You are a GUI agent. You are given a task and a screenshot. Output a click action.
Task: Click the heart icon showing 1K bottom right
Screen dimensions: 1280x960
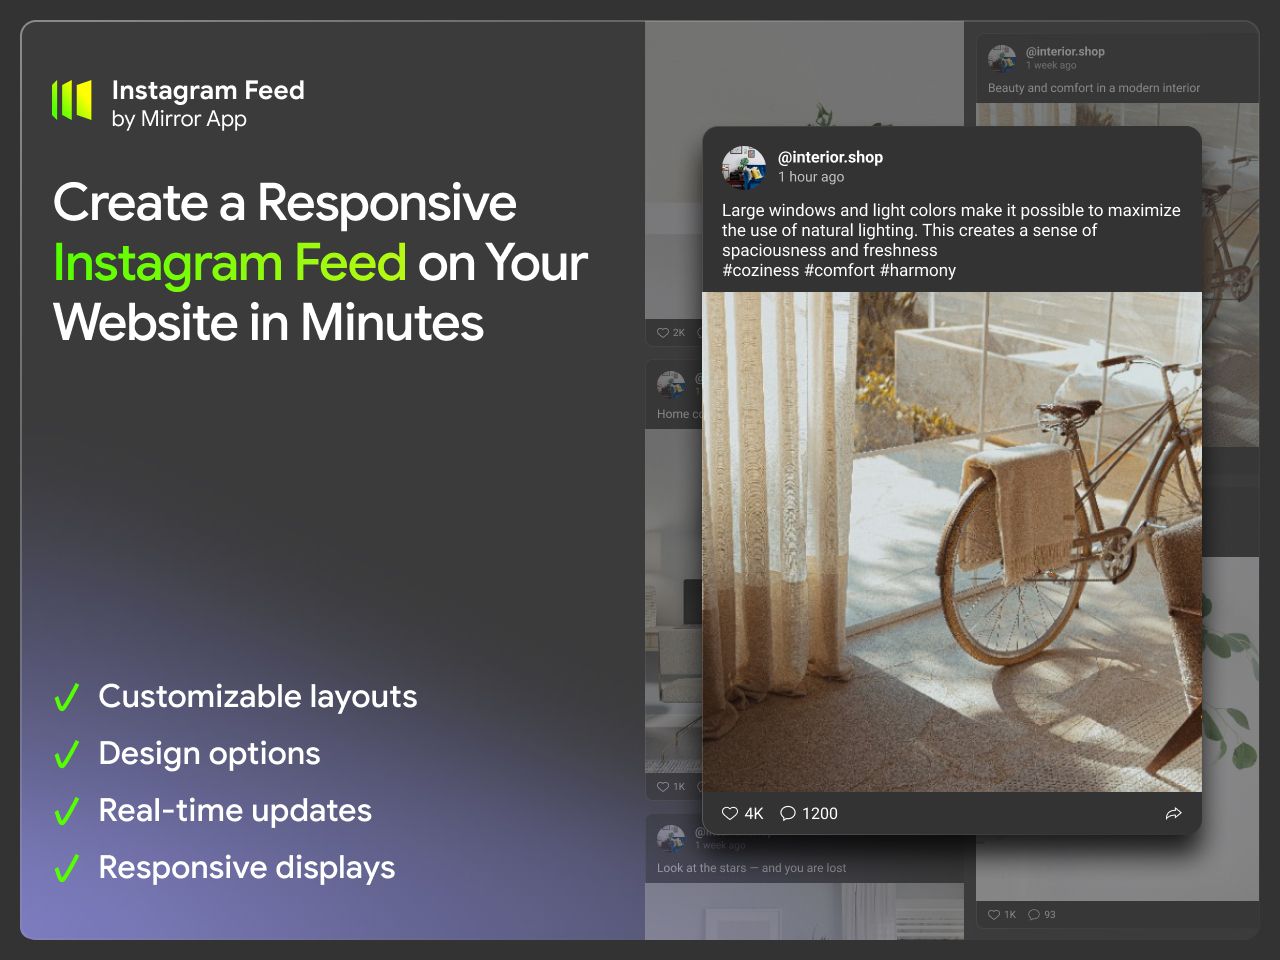point(994,915)
